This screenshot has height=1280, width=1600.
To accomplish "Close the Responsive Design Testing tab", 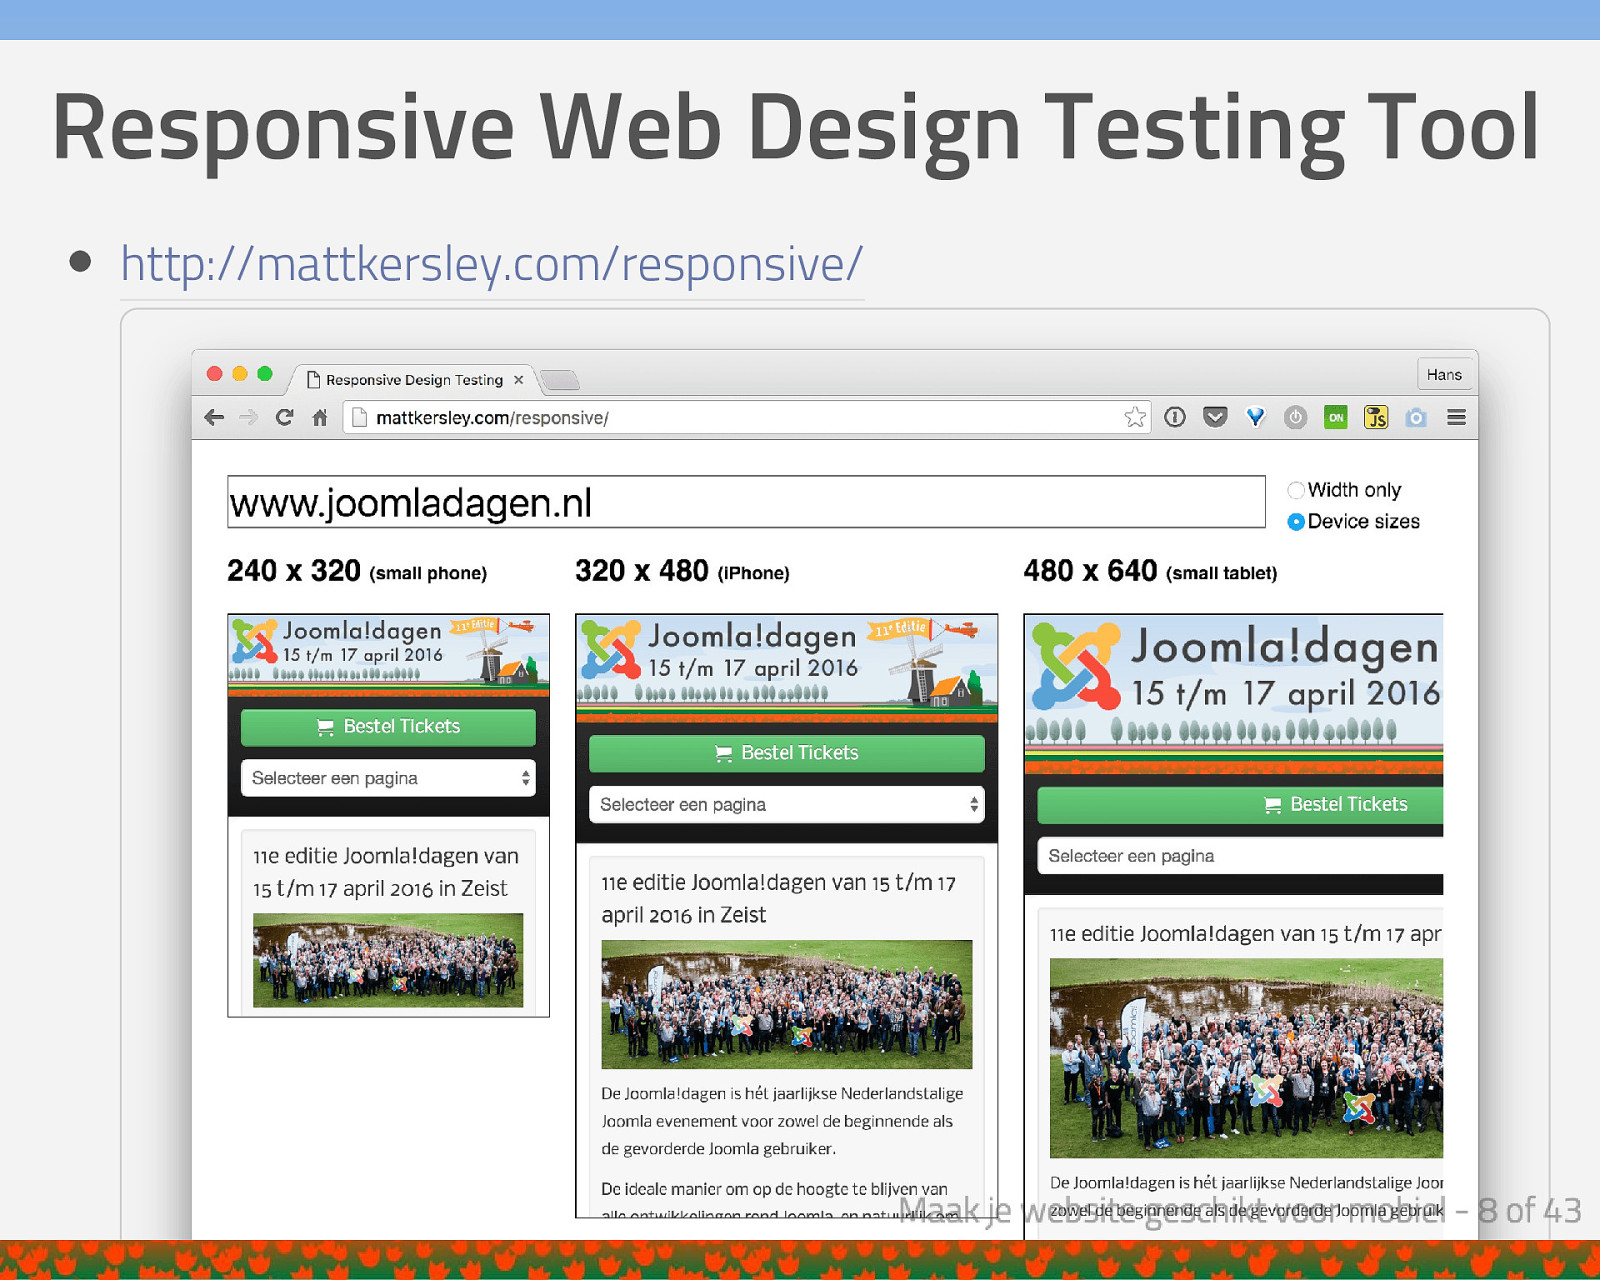I will [518, 380].
